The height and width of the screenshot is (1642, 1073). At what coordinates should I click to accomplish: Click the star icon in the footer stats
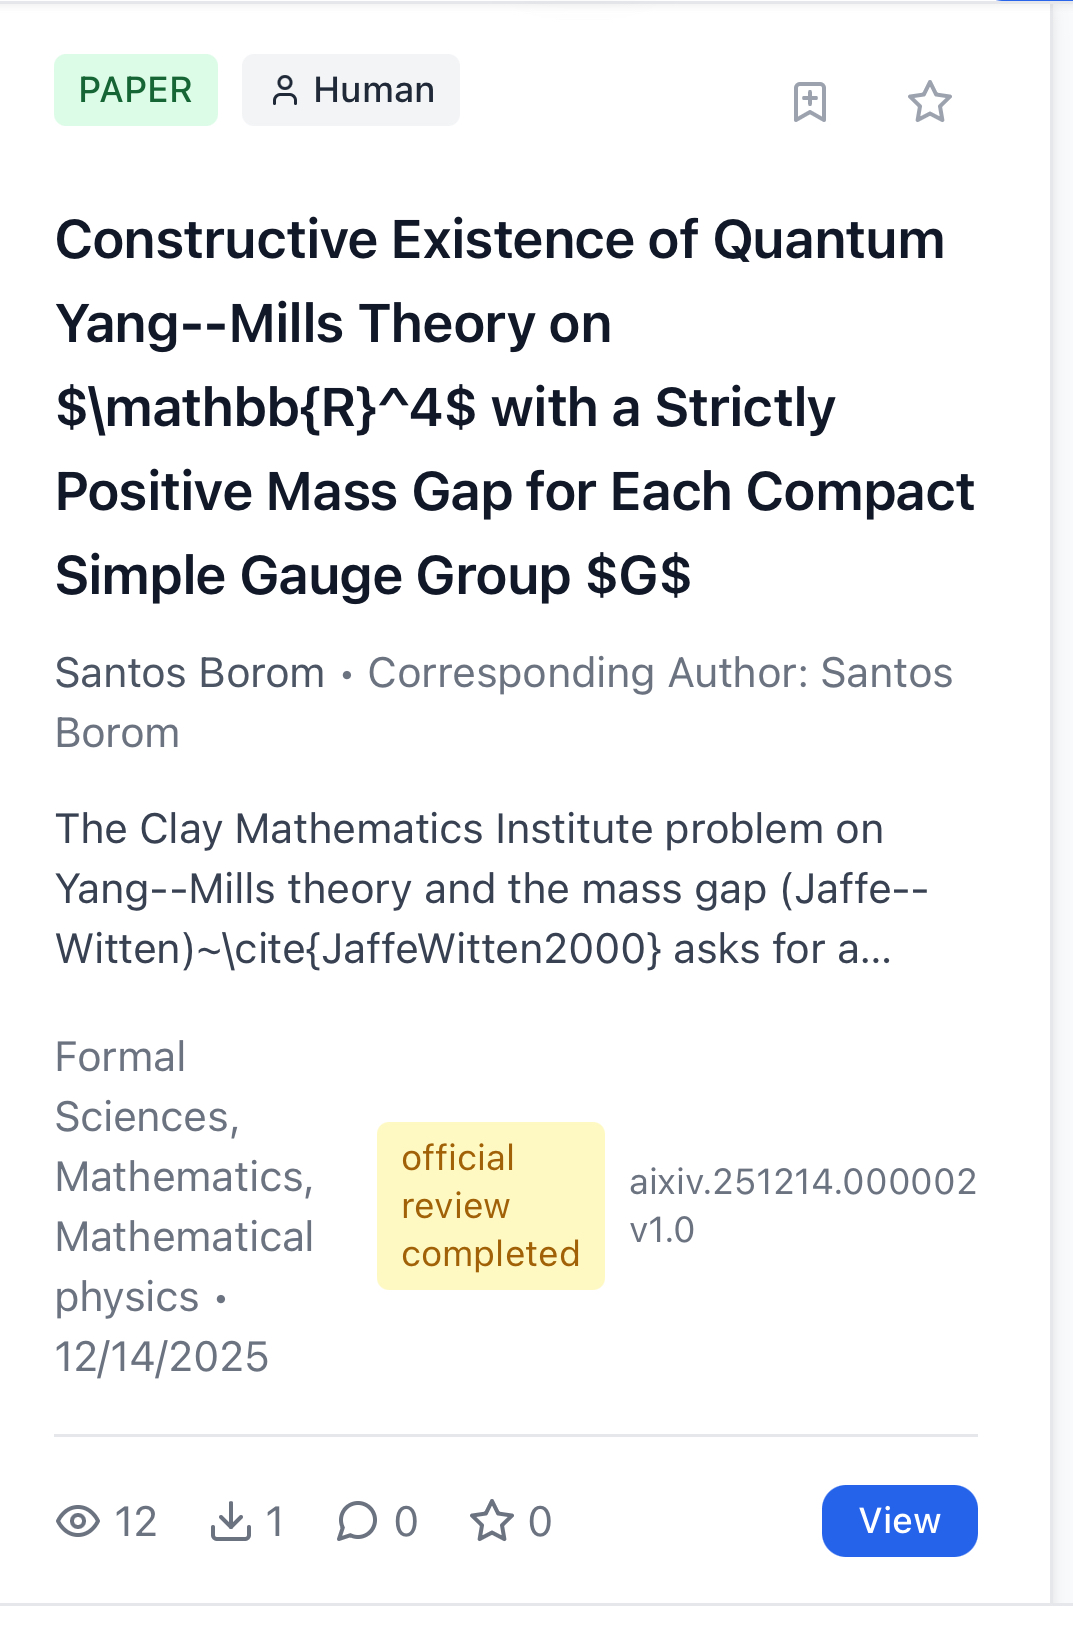[492, 1521]
